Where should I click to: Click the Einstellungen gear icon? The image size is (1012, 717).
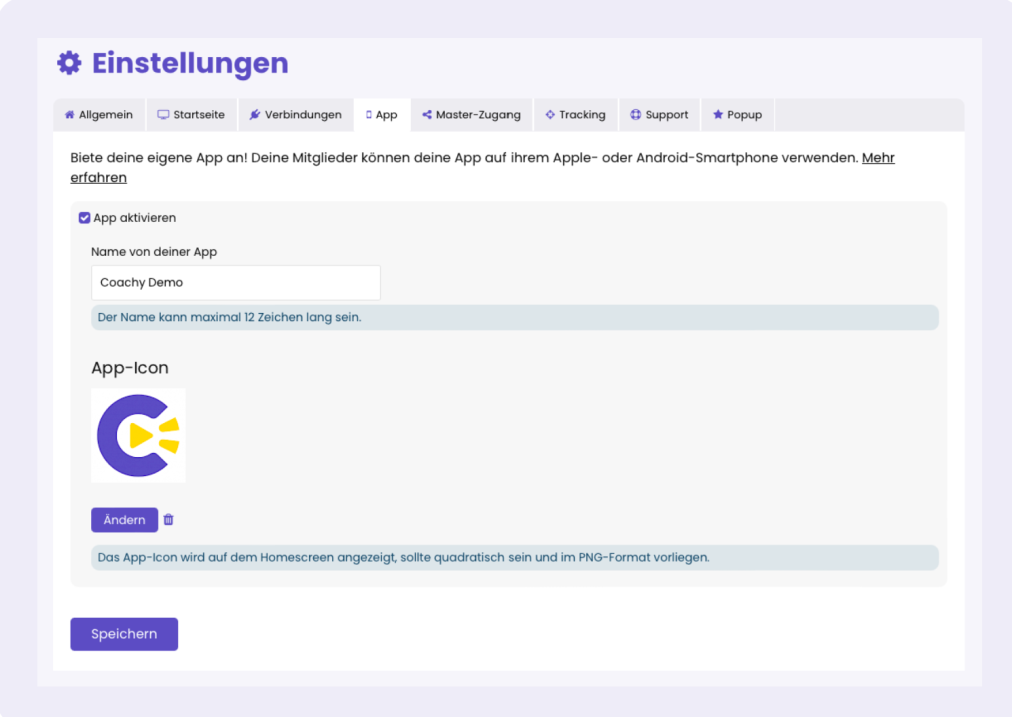[69, 63]
